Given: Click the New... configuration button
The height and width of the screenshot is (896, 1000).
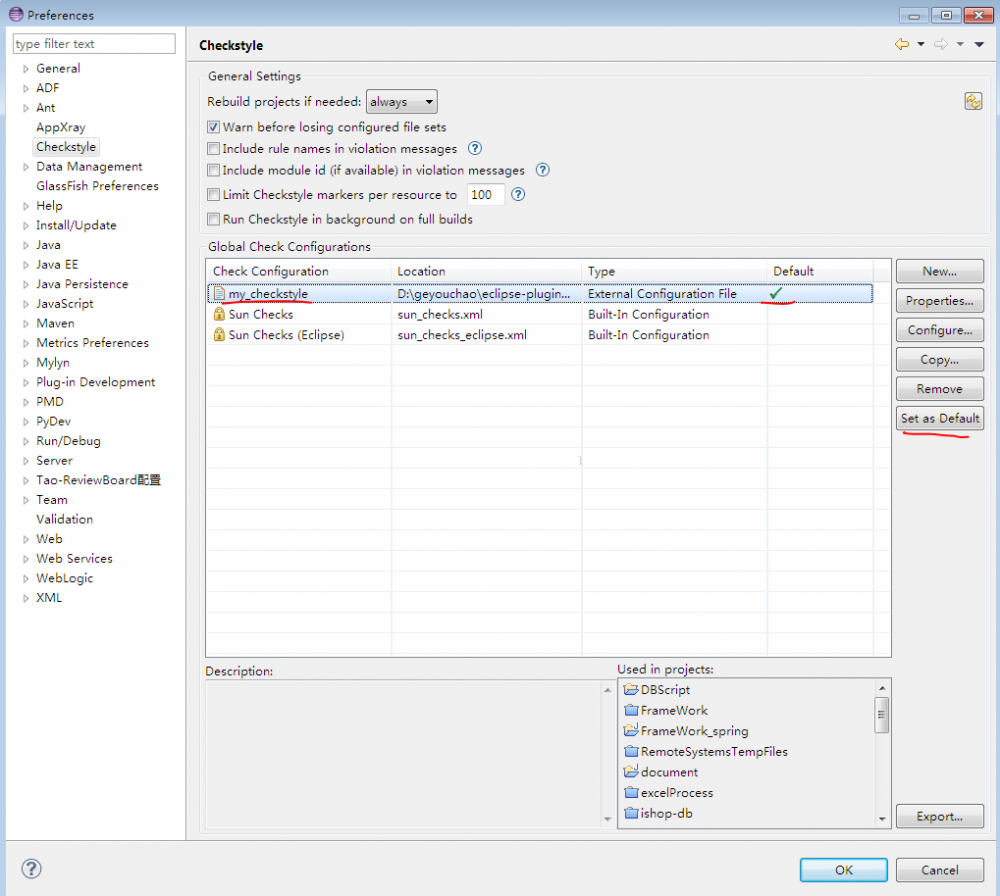Looking at the screenshot, I should click(x=939, y=271).
